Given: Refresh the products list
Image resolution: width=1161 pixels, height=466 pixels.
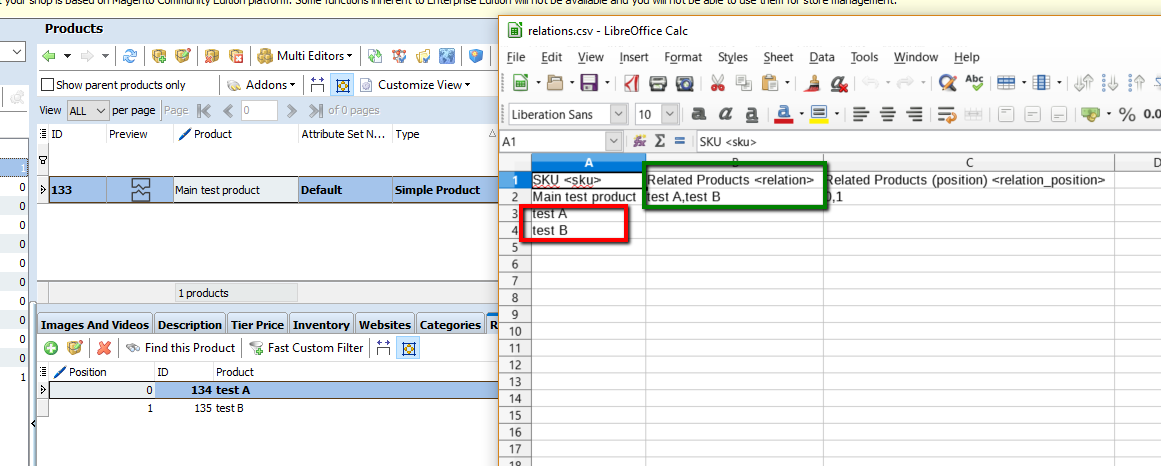Looking at the screenshot, I should [130, 56].
